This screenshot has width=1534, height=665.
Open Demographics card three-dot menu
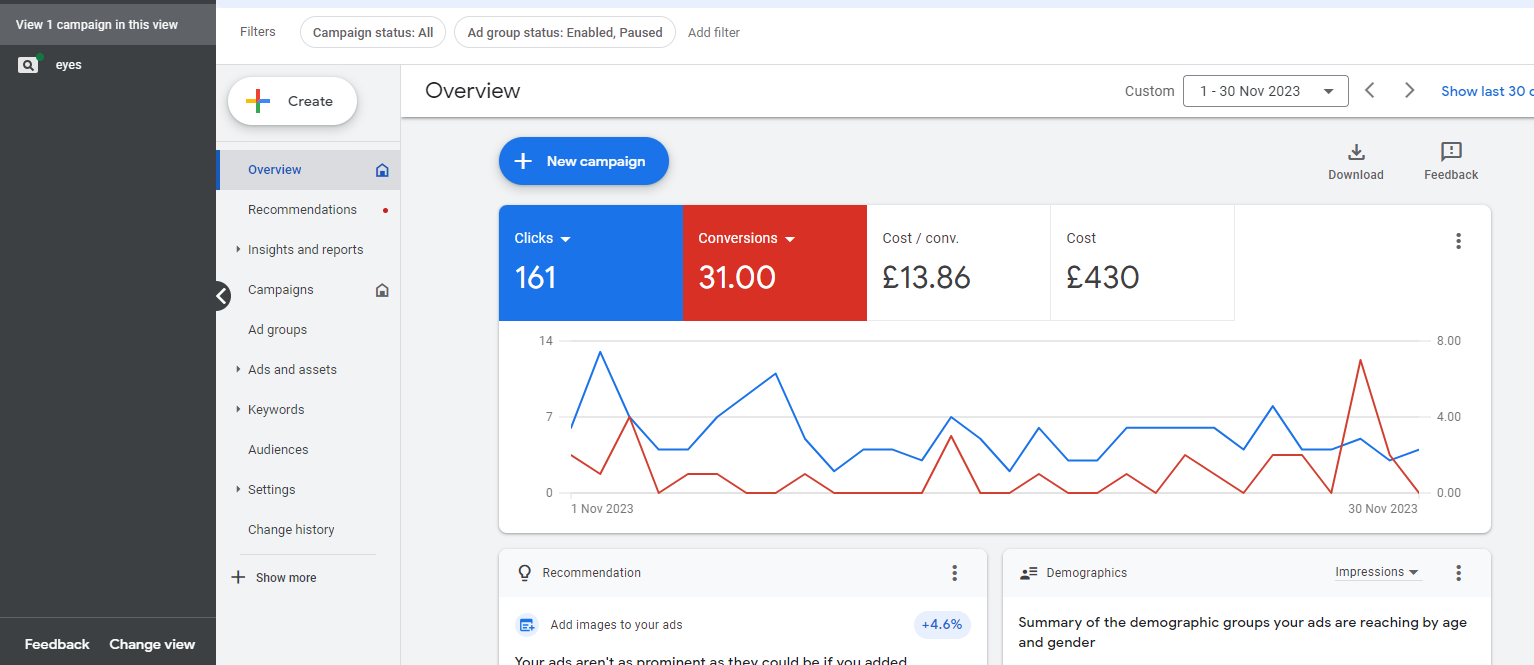point(1458,573)
